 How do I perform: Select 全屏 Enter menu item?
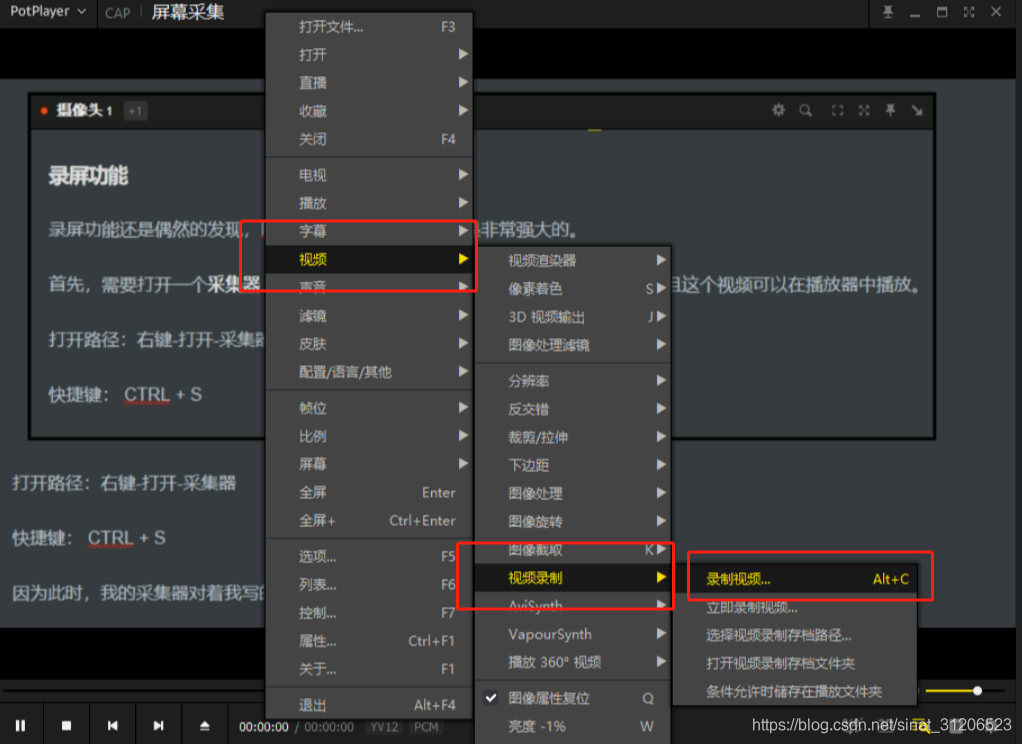[369, 492]
